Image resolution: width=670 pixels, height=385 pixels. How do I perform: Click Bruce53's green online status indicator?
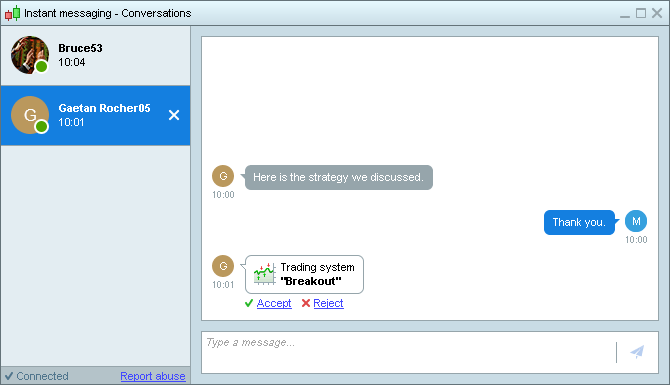41,67
